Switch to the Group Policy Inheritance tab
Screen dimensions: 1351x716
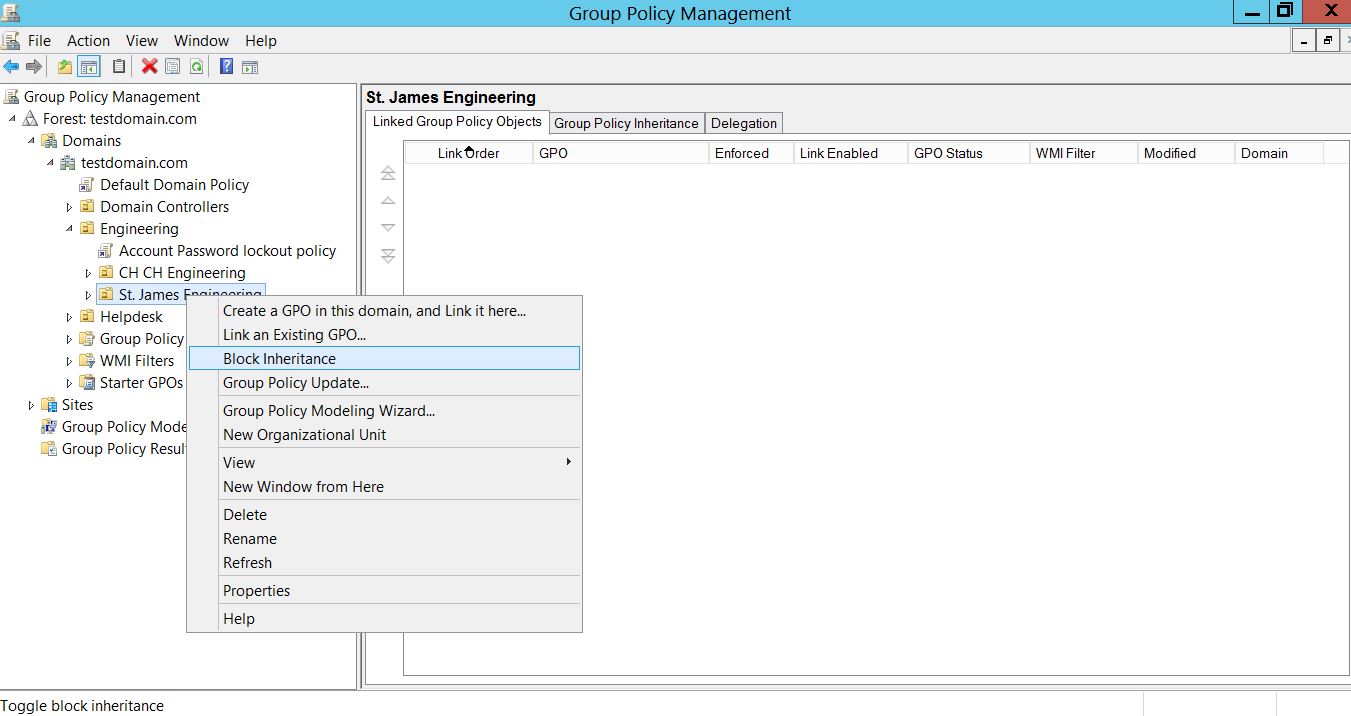click(x=626, y=123)
